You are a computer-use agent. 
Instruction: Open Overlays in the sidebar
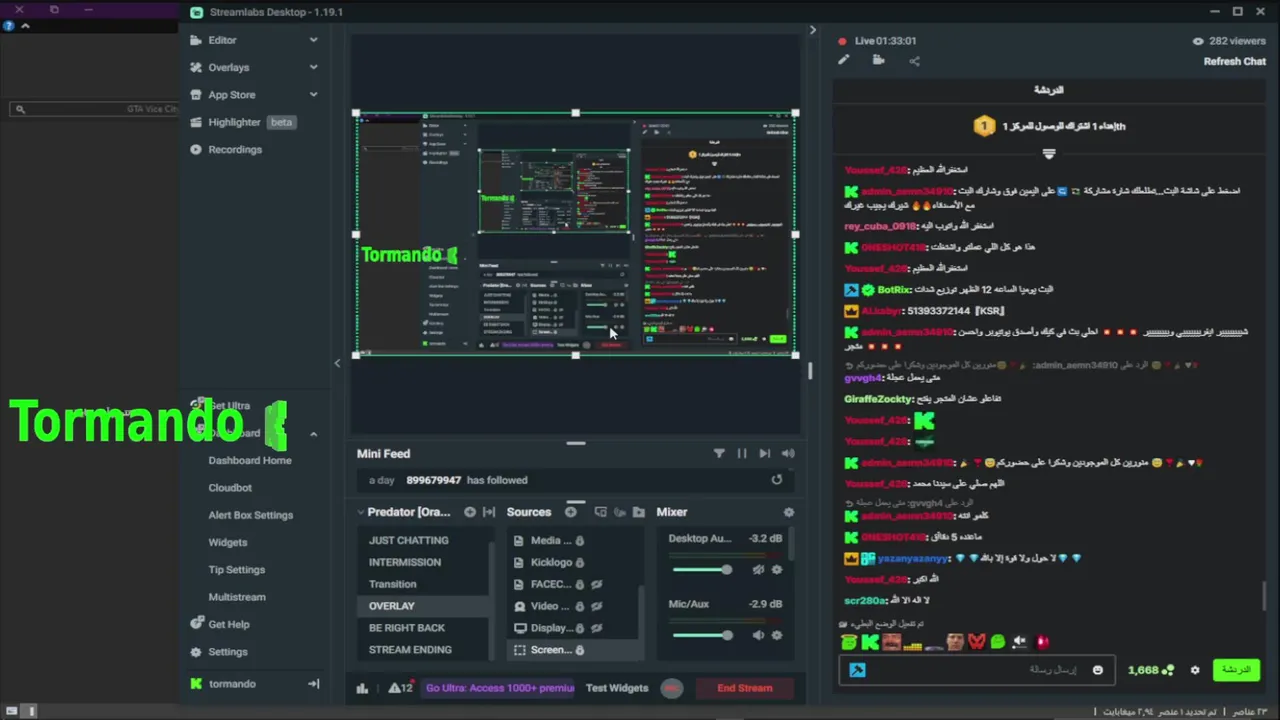(228, 67)
